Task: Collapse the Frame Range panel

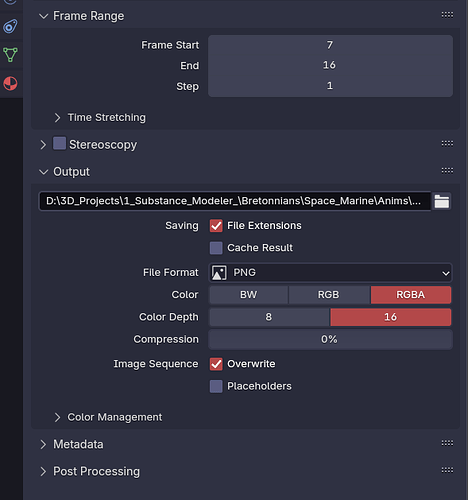Action: [44, 16]
